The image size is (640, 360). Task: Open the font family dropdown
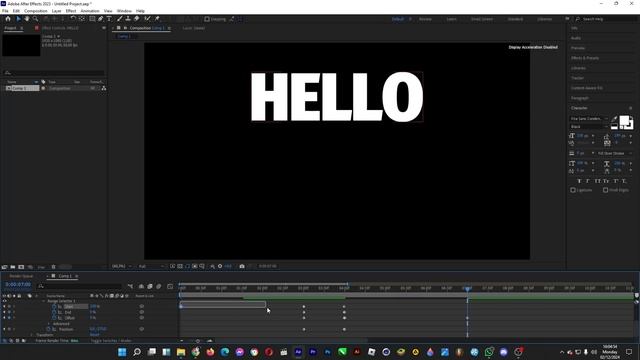click(x=589, y=118)
